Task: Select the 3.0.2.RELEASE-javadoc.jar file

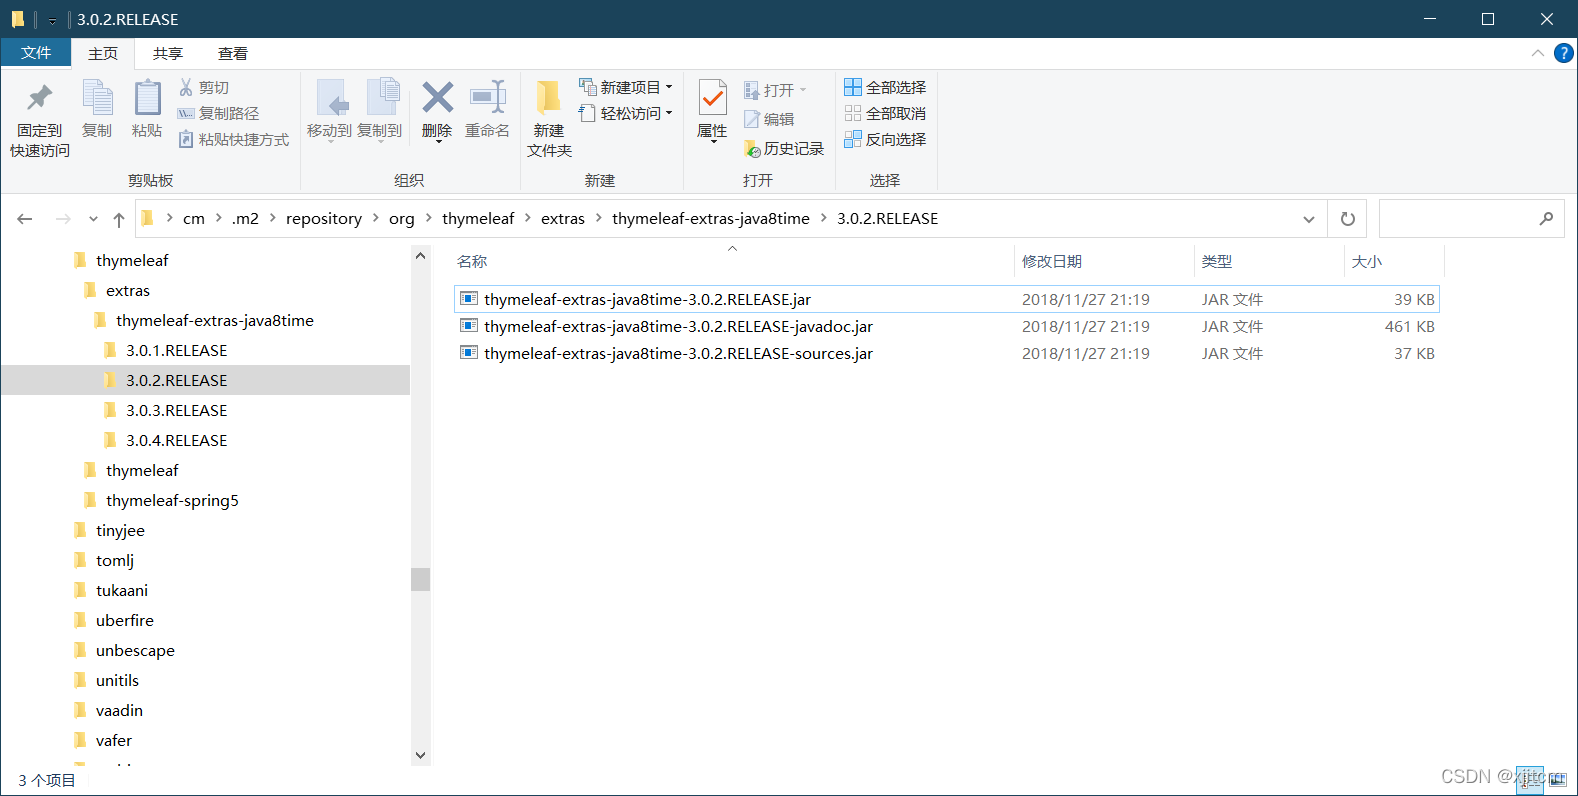Action: click(x=946, y=326)
